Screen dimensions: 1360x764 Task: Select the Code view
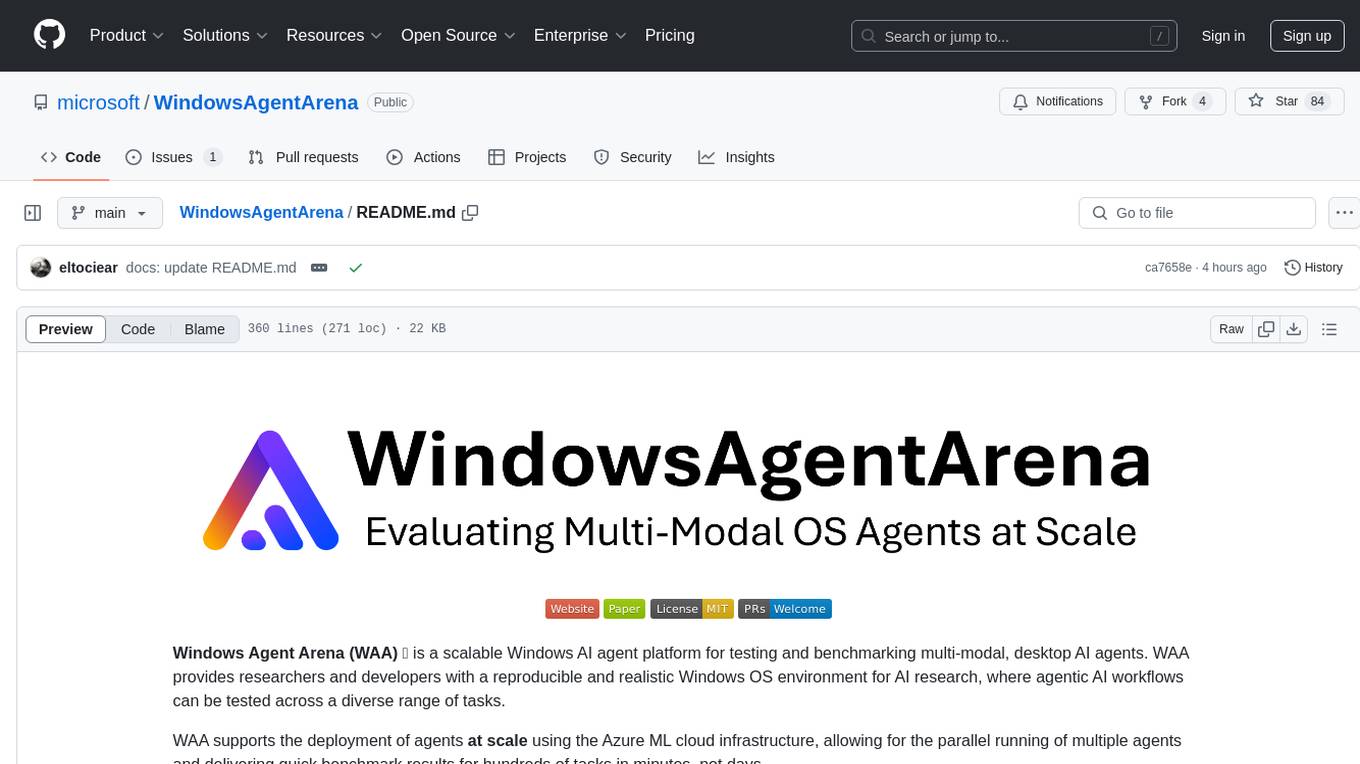[138, 329]
